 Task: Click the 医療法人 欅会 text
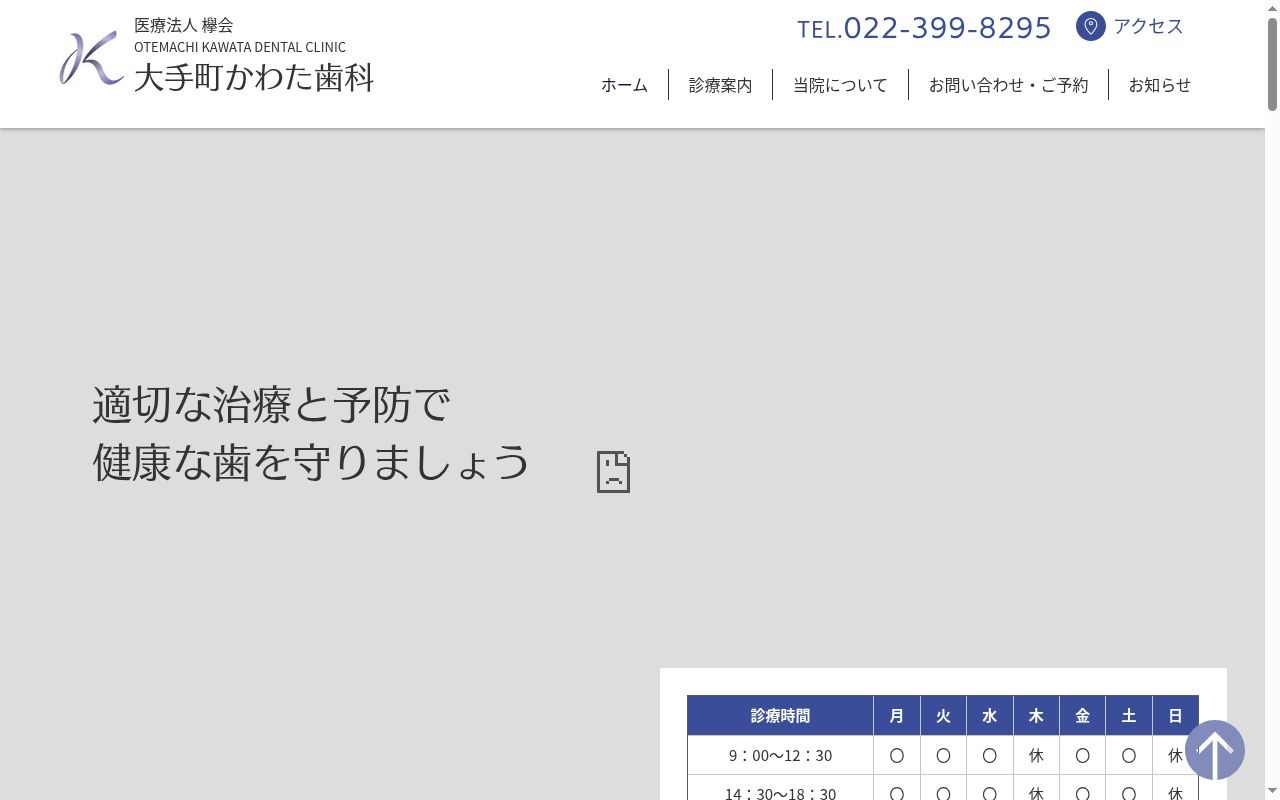[184, 25]
